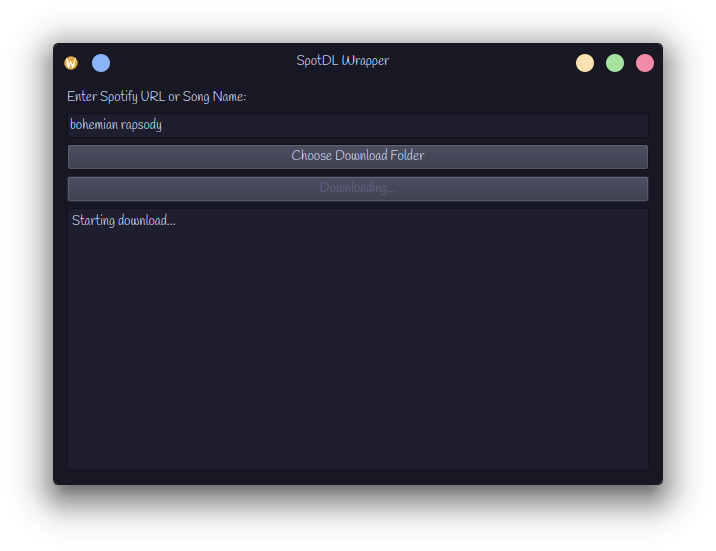Click the disabled Downloading... button
The width and height of the screenshot is (716, 551).
click(x=358, y=189)
